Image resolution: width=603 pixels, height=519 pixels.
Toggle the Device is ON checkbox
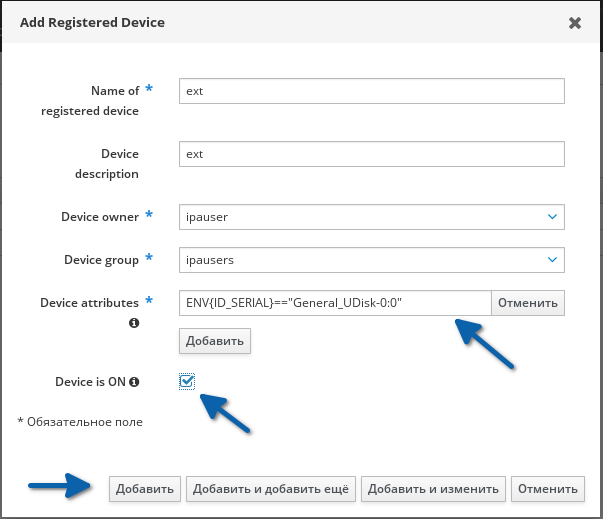pyautogui.click(x=187, y=381)
